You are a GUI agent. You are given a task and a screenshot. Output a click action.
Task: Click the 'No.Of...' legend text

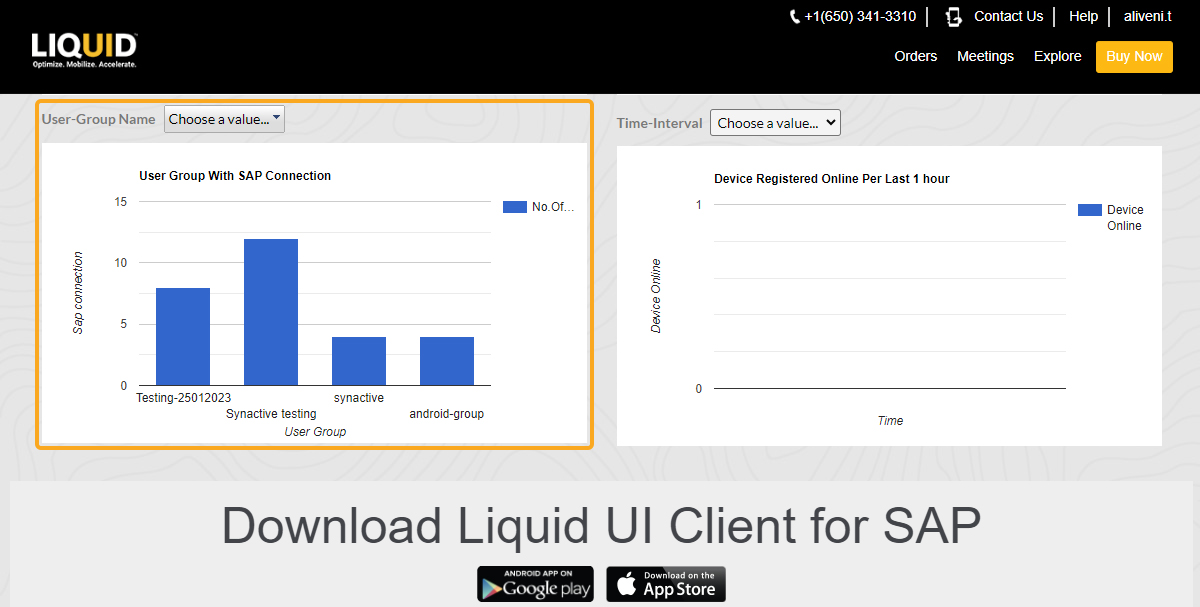pyautogui.click(x=553, y=207)
